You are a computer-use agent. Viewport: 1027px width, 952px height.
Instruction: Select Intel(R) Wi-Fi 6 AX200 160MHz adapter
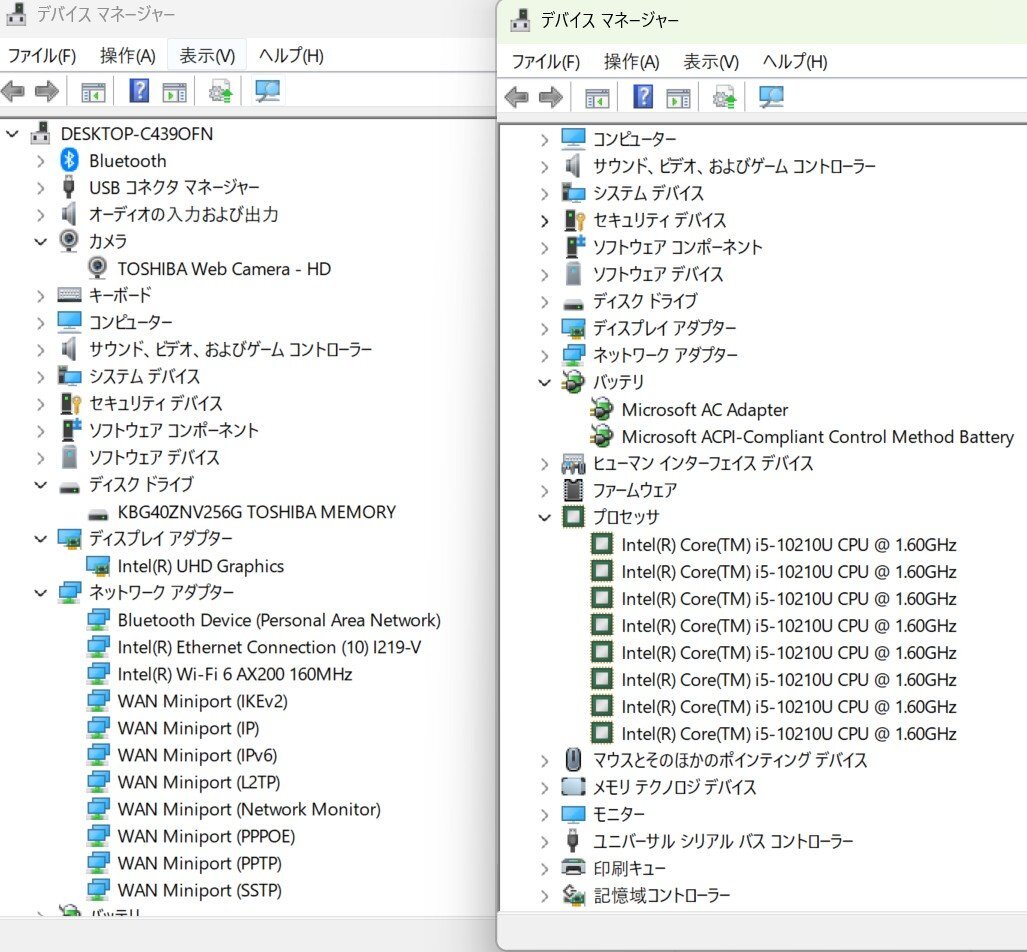click(x=235, y=674)
